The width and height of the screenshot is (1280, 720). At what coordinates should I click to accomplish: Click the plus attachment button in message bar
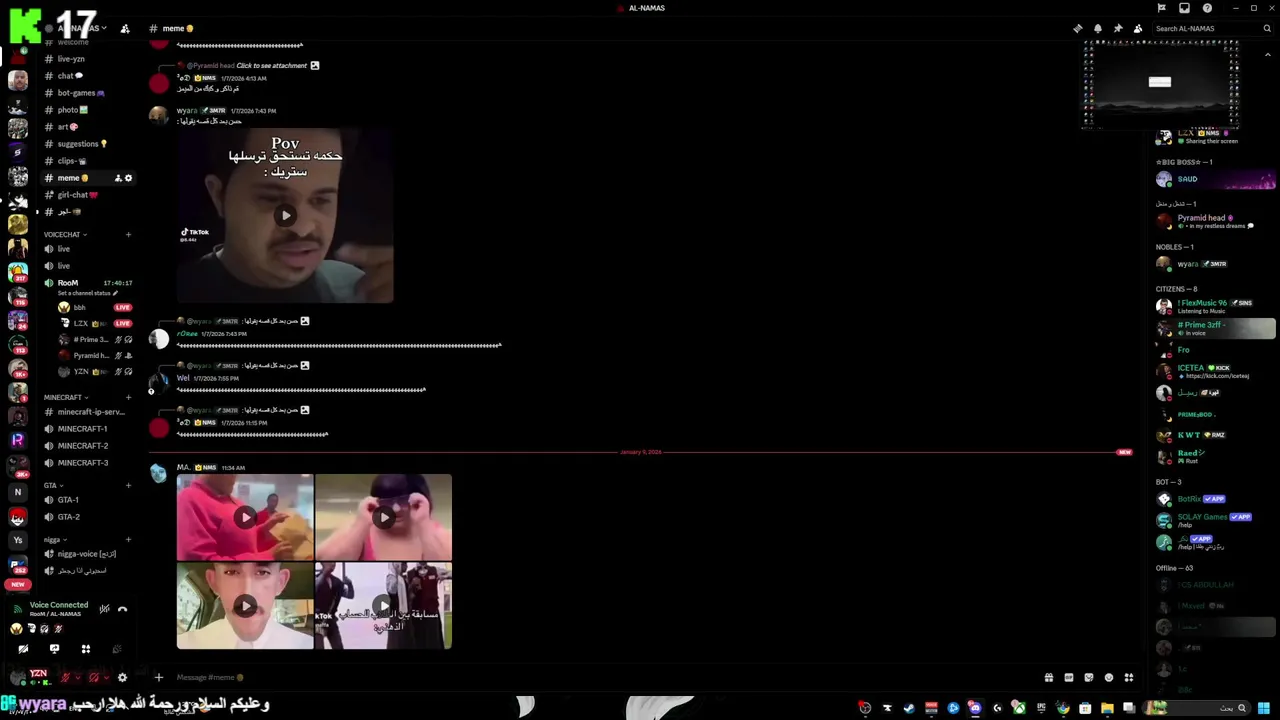[158, 677]
